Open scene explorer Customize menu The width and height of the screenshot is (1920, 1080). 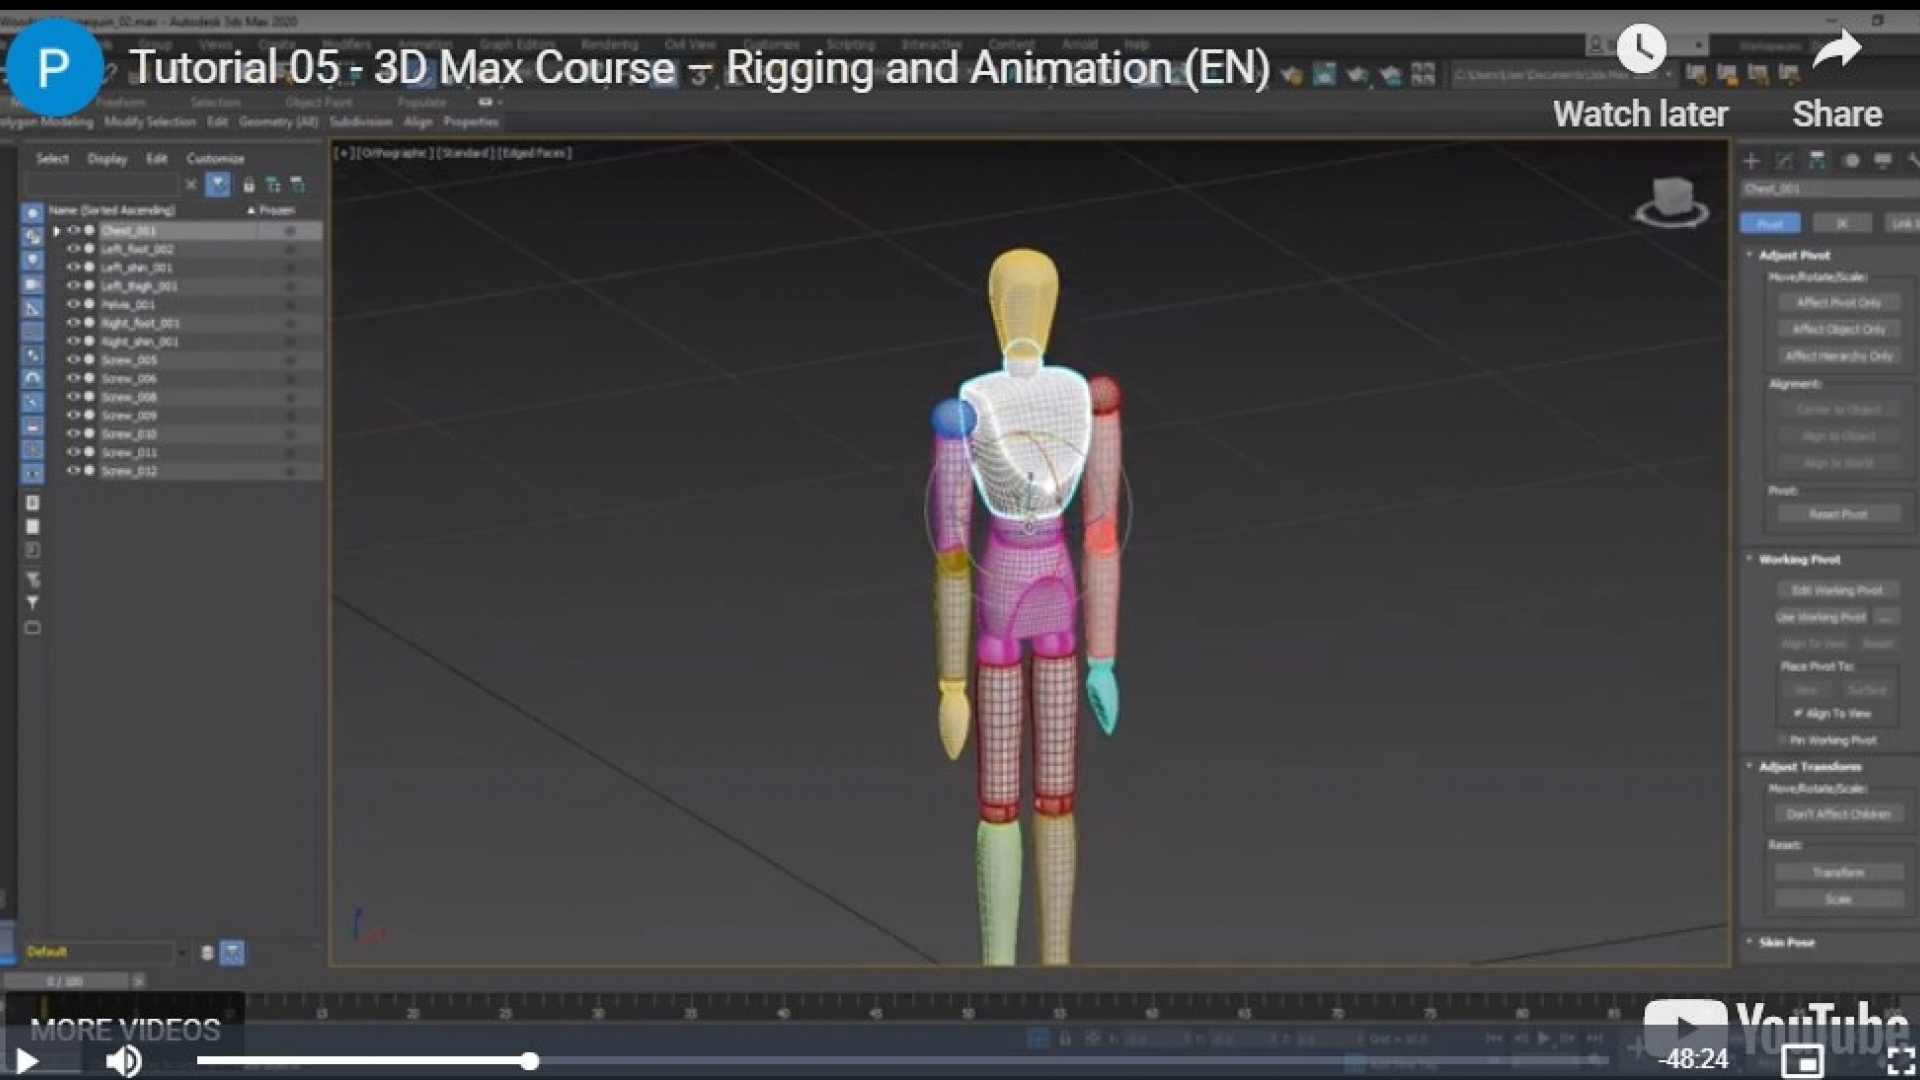coord(215,159)
